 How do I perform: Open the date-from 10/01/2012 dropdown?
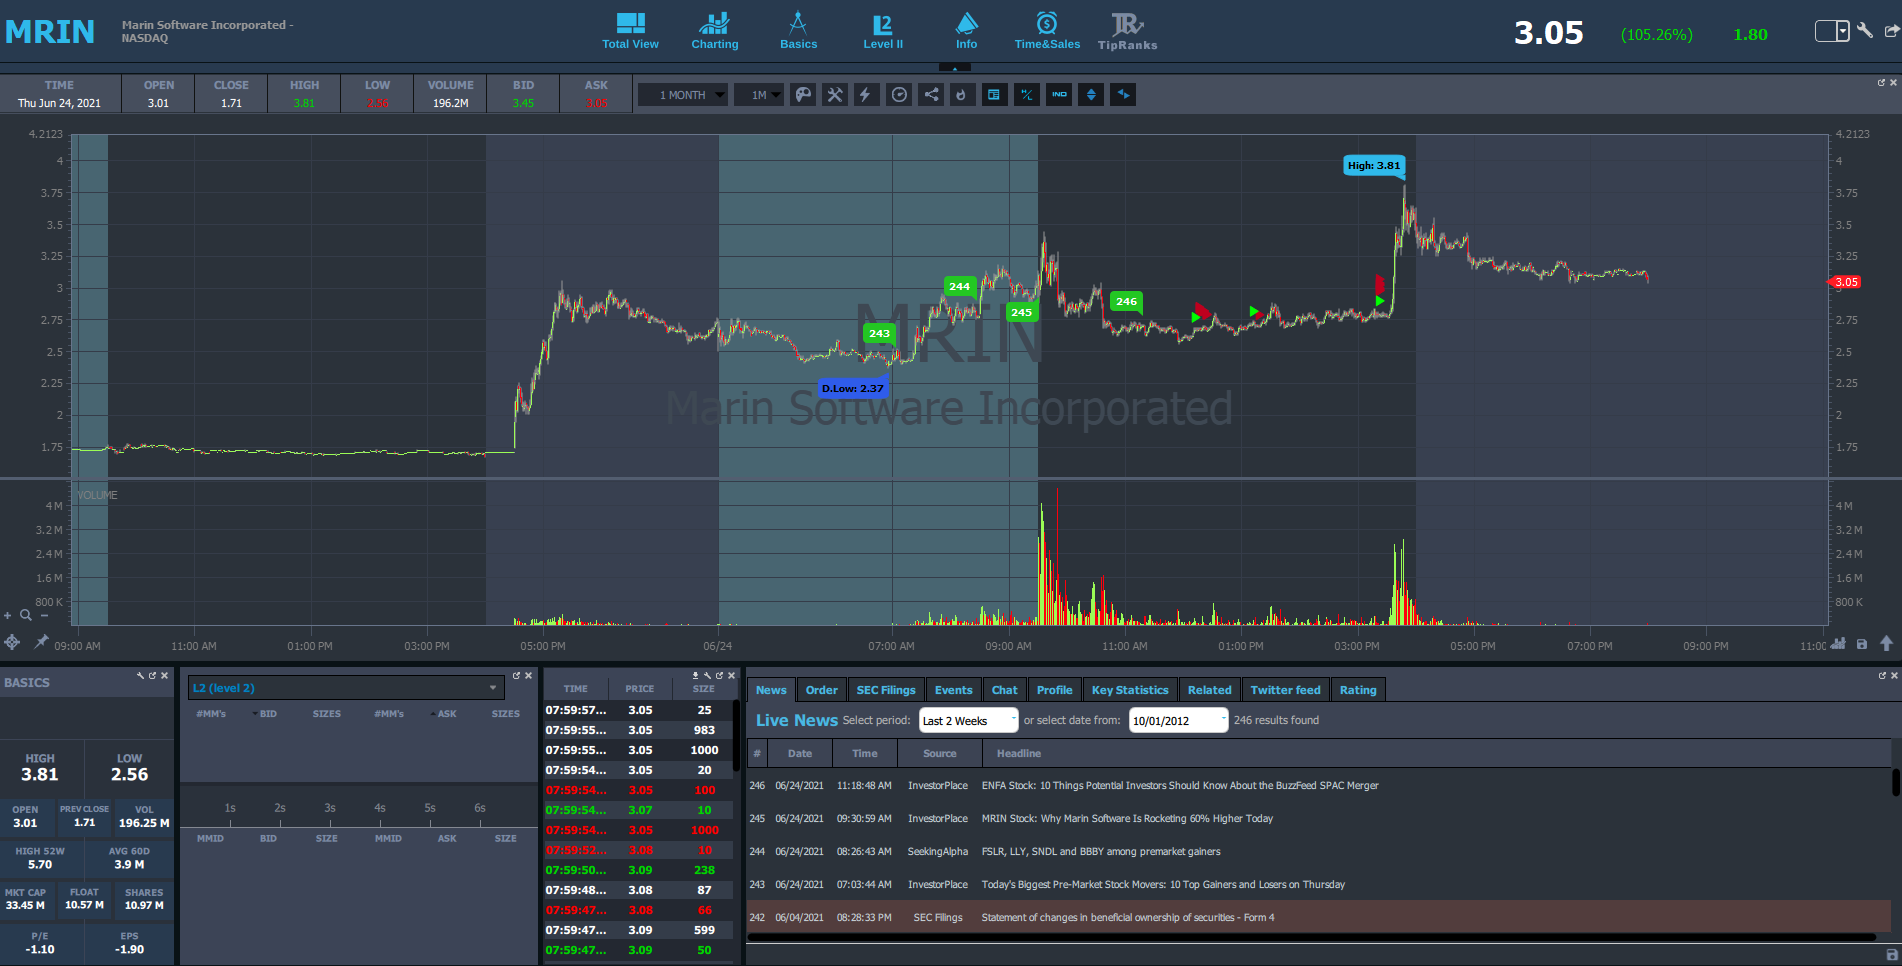1178,720
